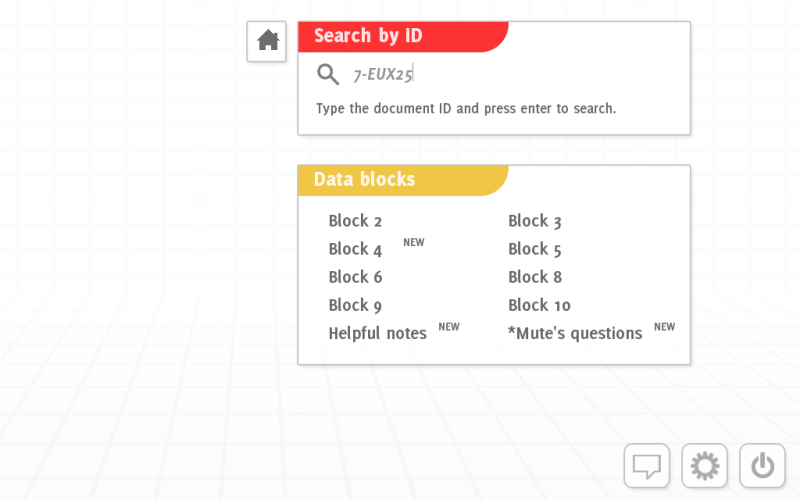This screenshot has width=800, height=500.
Task: Click the magnifying glass search icon
Action: (x=328, y=74)
